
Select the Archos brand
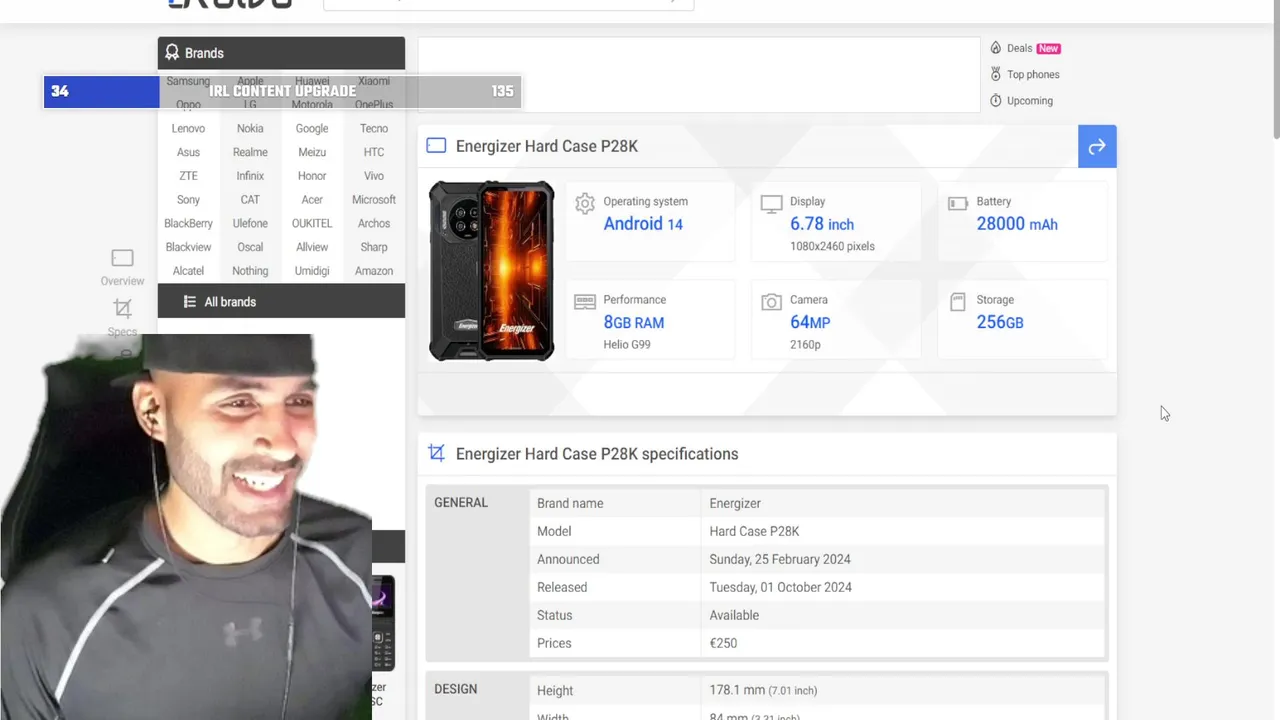pyautogui.click(x=374, y=224)
